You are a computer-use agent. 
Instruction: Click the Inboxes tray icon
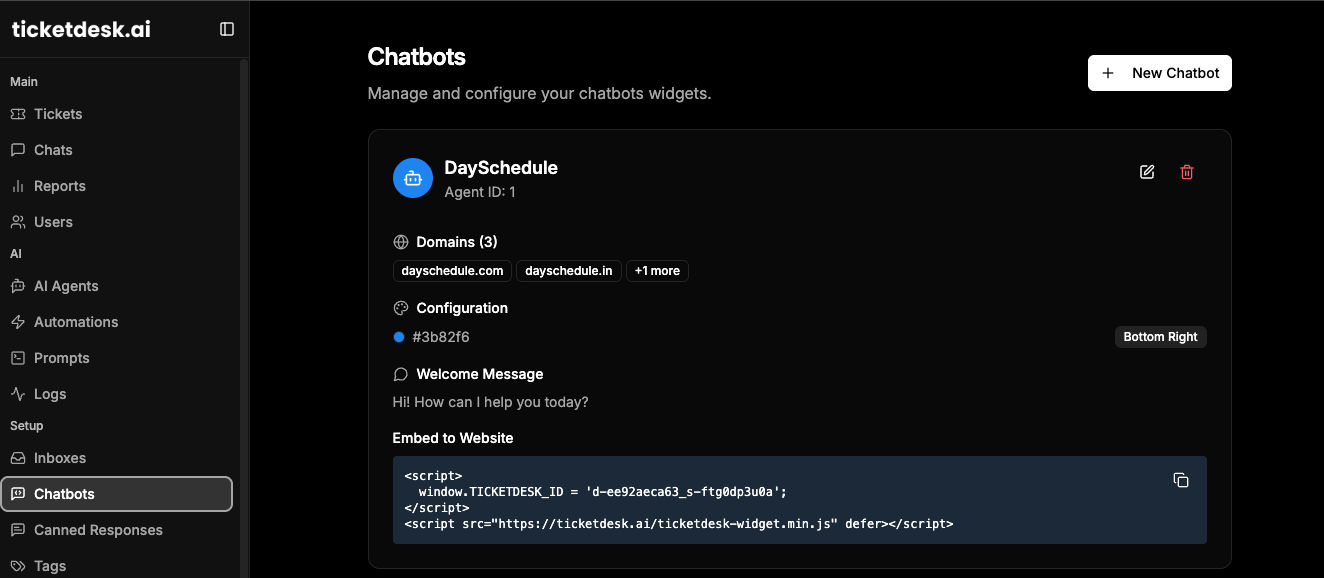[18, 458]
